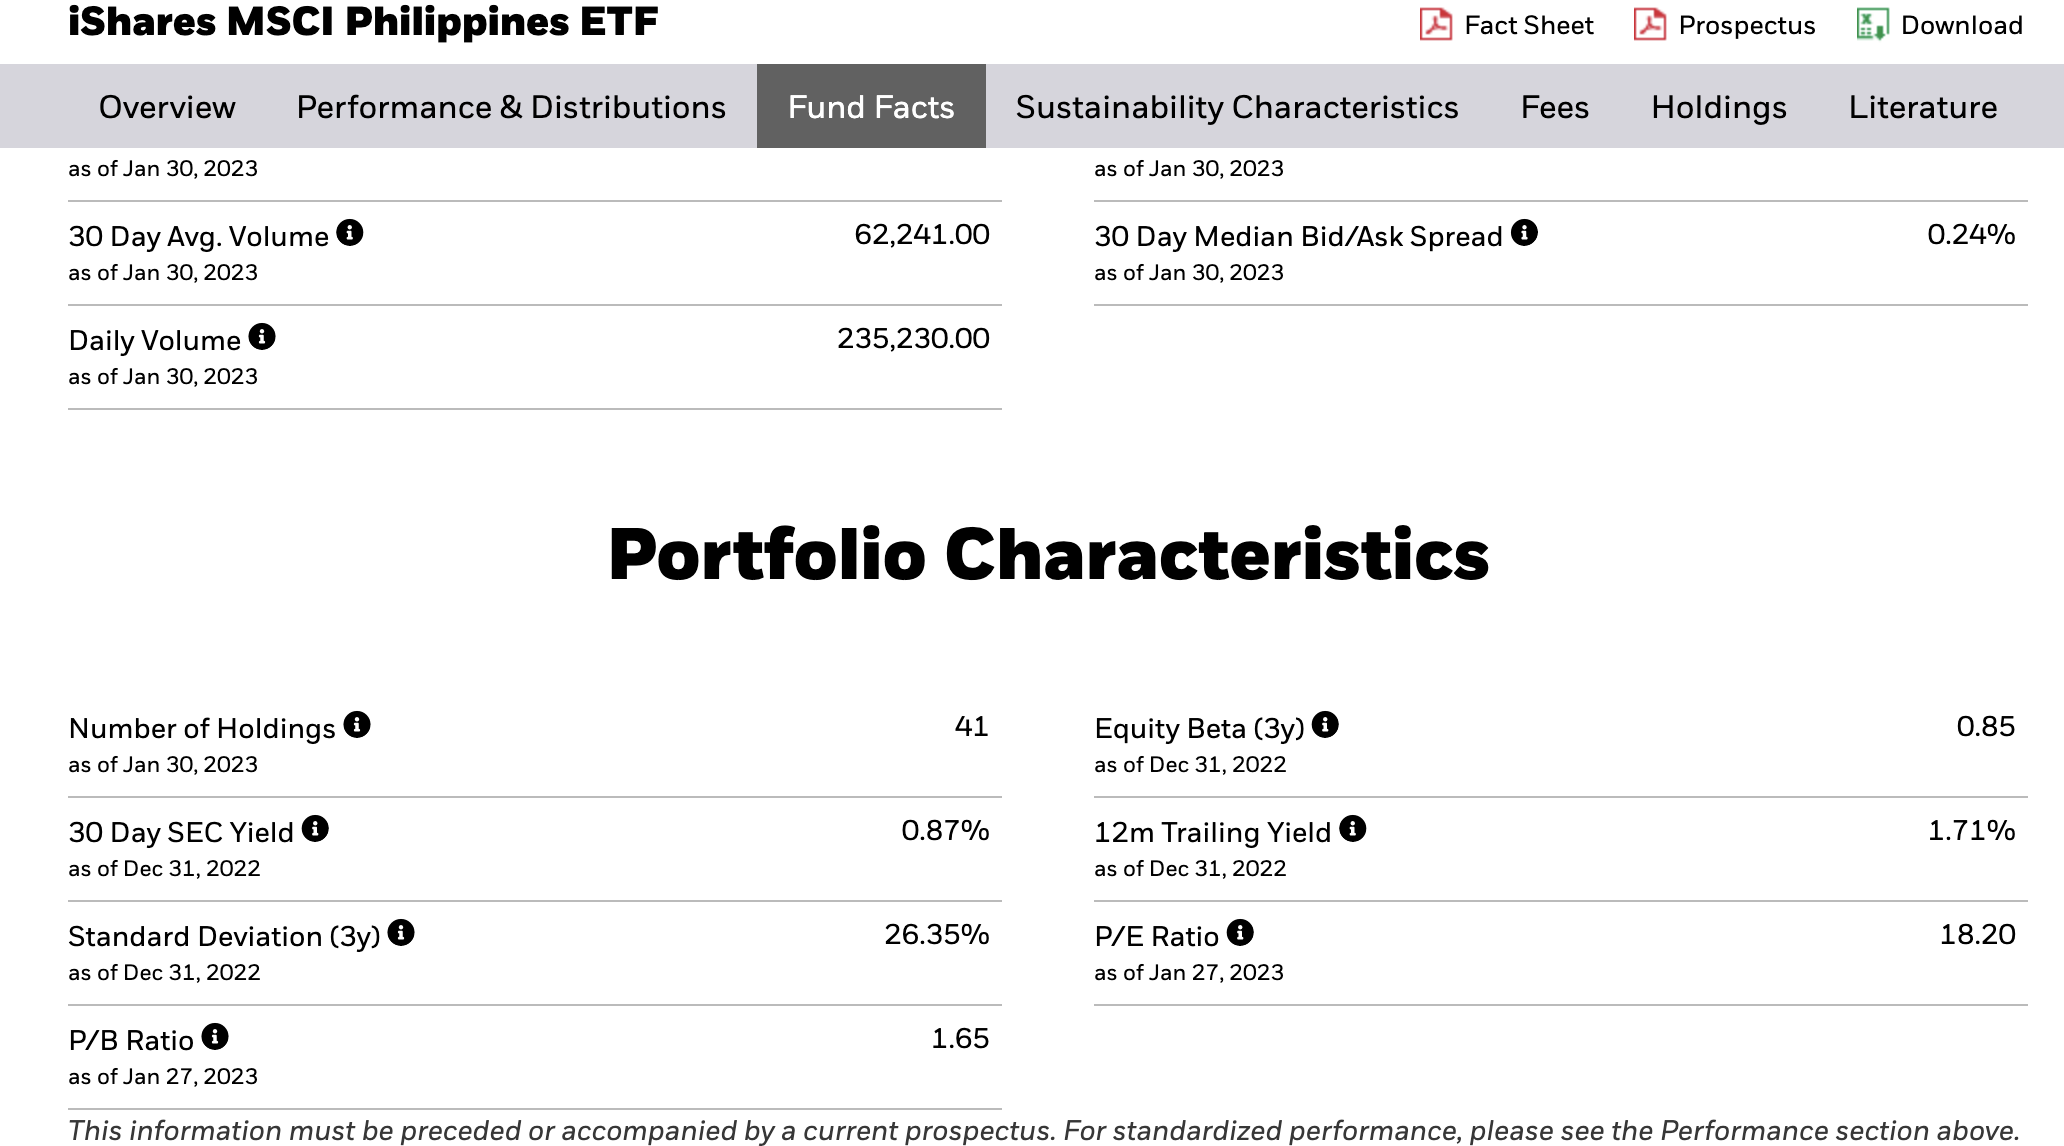
Task: Open the Prospectus PDF link
Action: pyautogui.click(x=1725, y=25)
